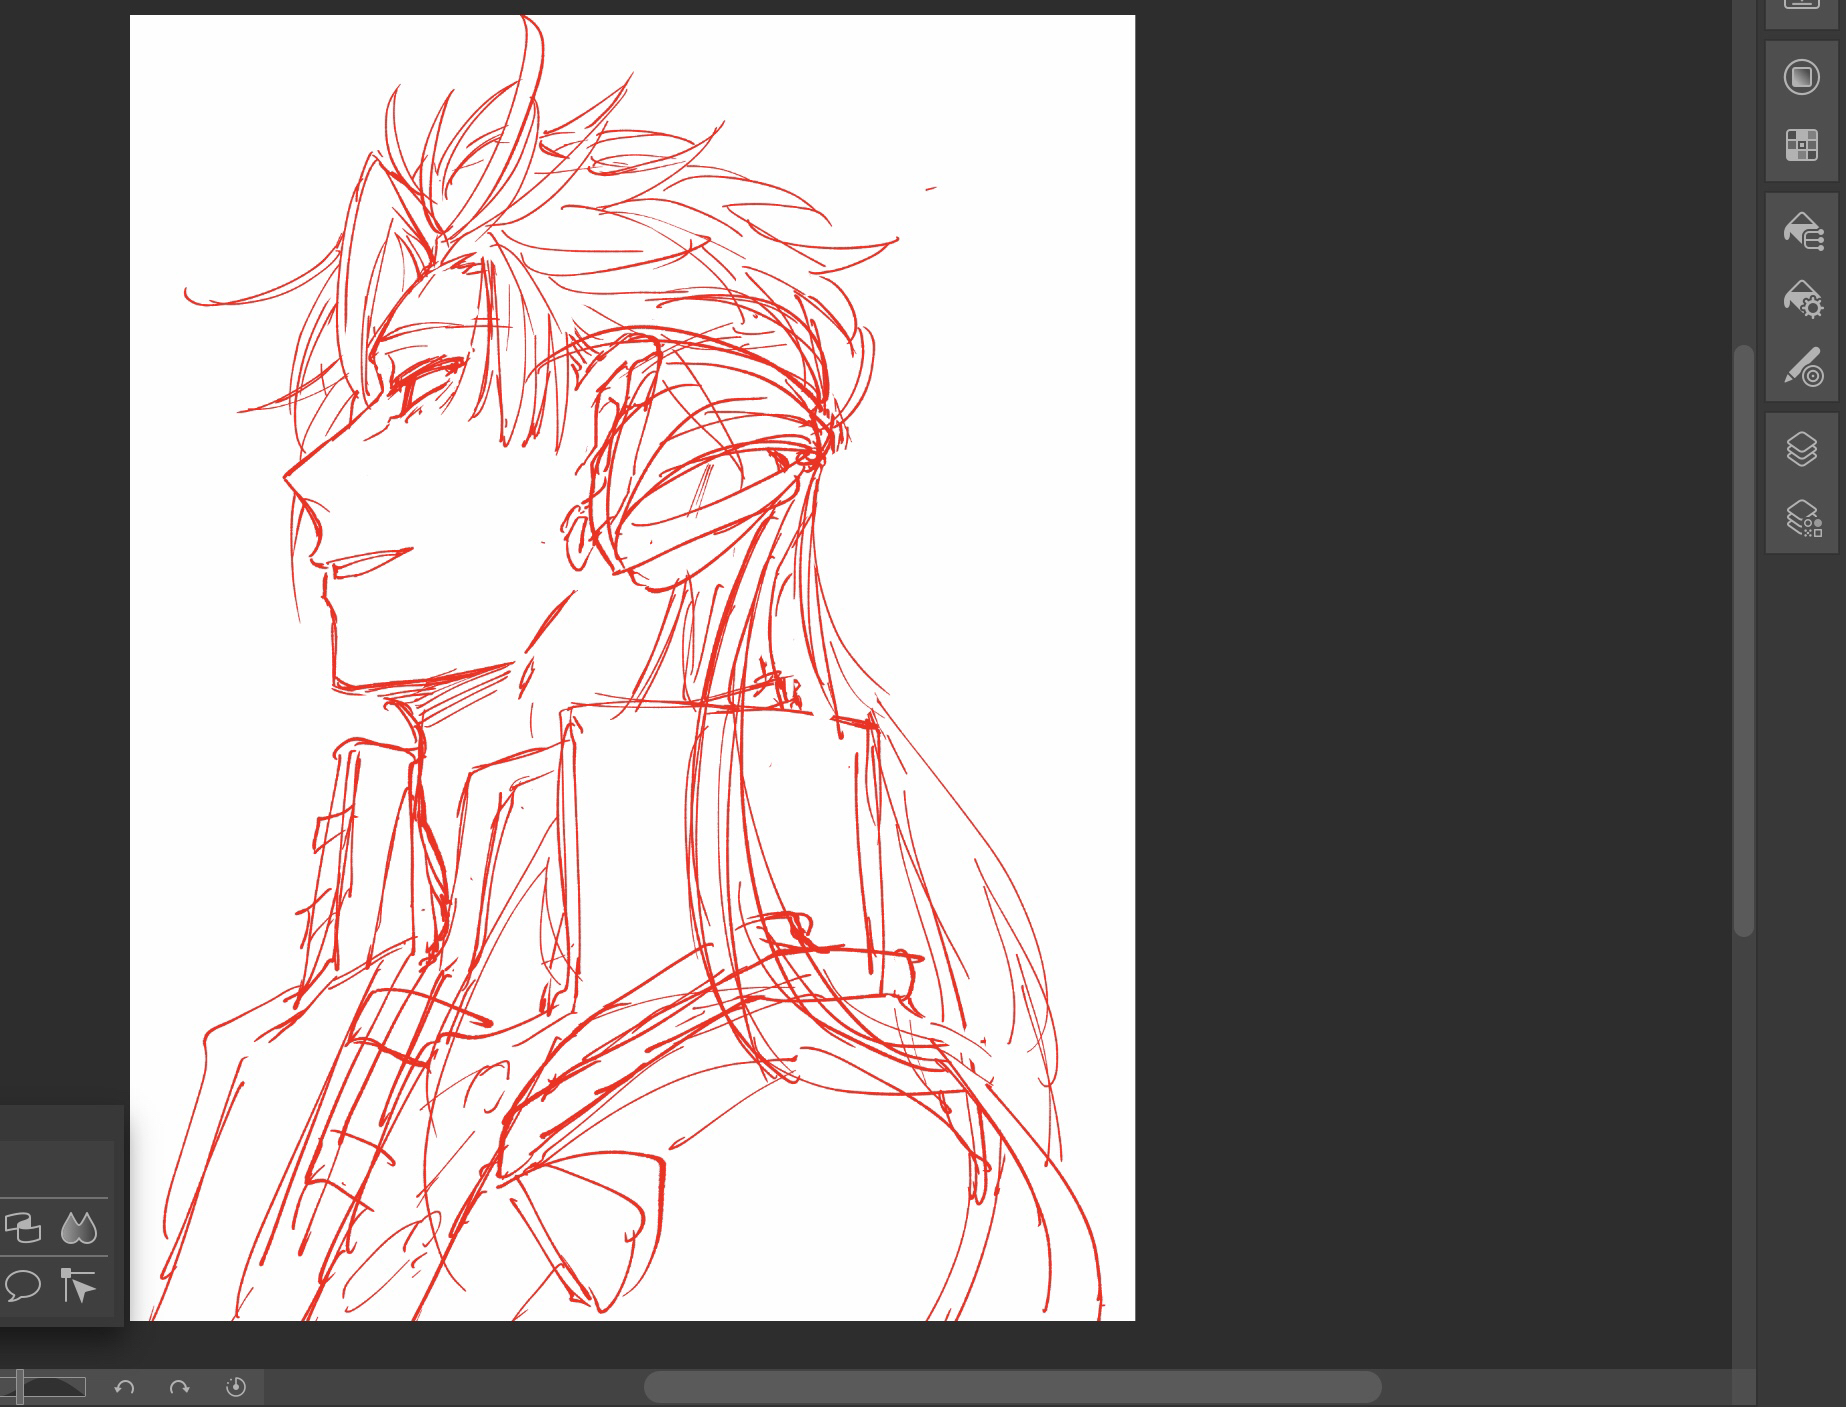Open the Sub Tool palette

(1802, 231)
